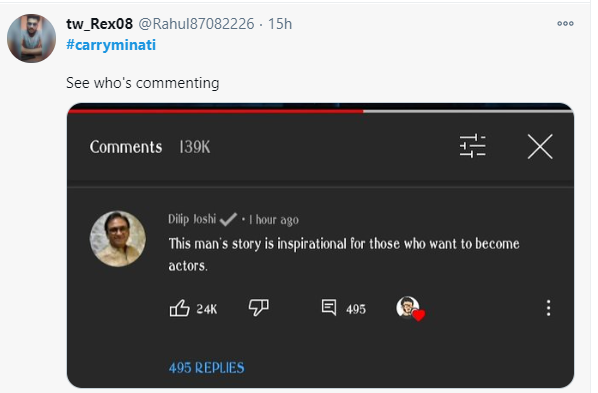Close the Comments panel with the X
Image resolution: width=598 pixels, height=393 pixels.
click(x=540, y=146)
